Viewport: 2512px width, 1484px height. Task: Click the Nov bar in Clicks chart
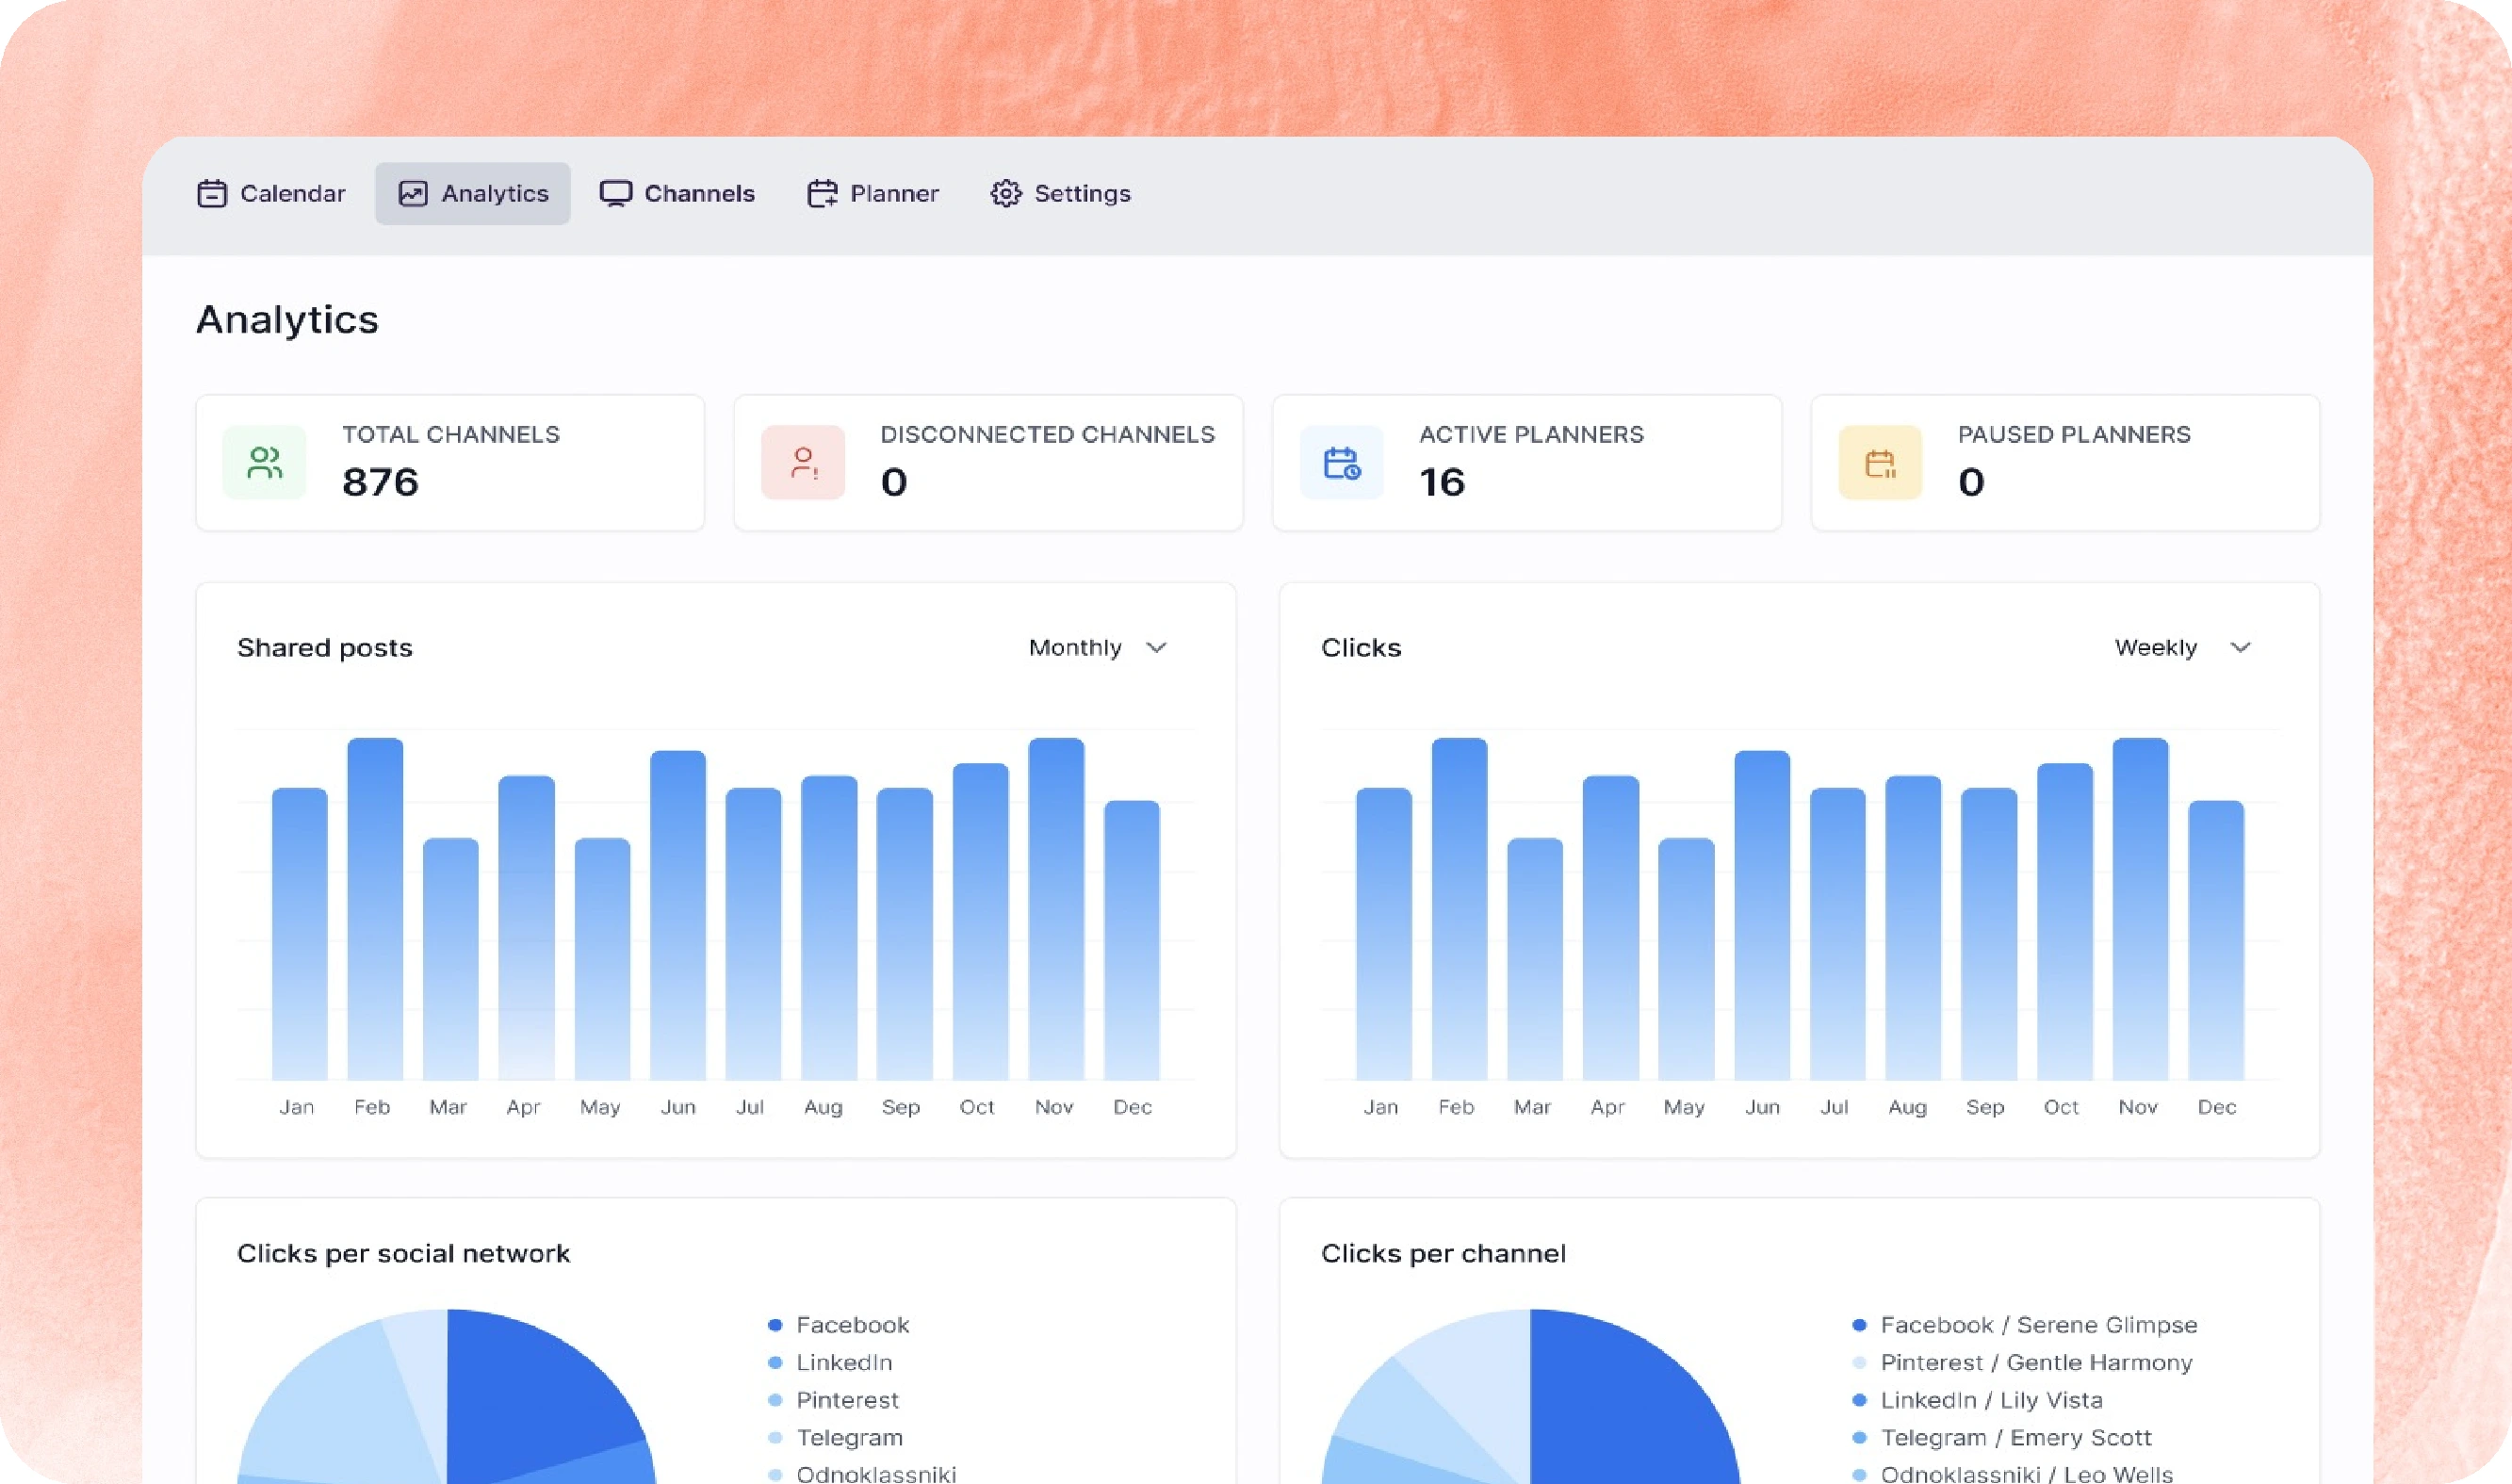[x=2140, y=909]
